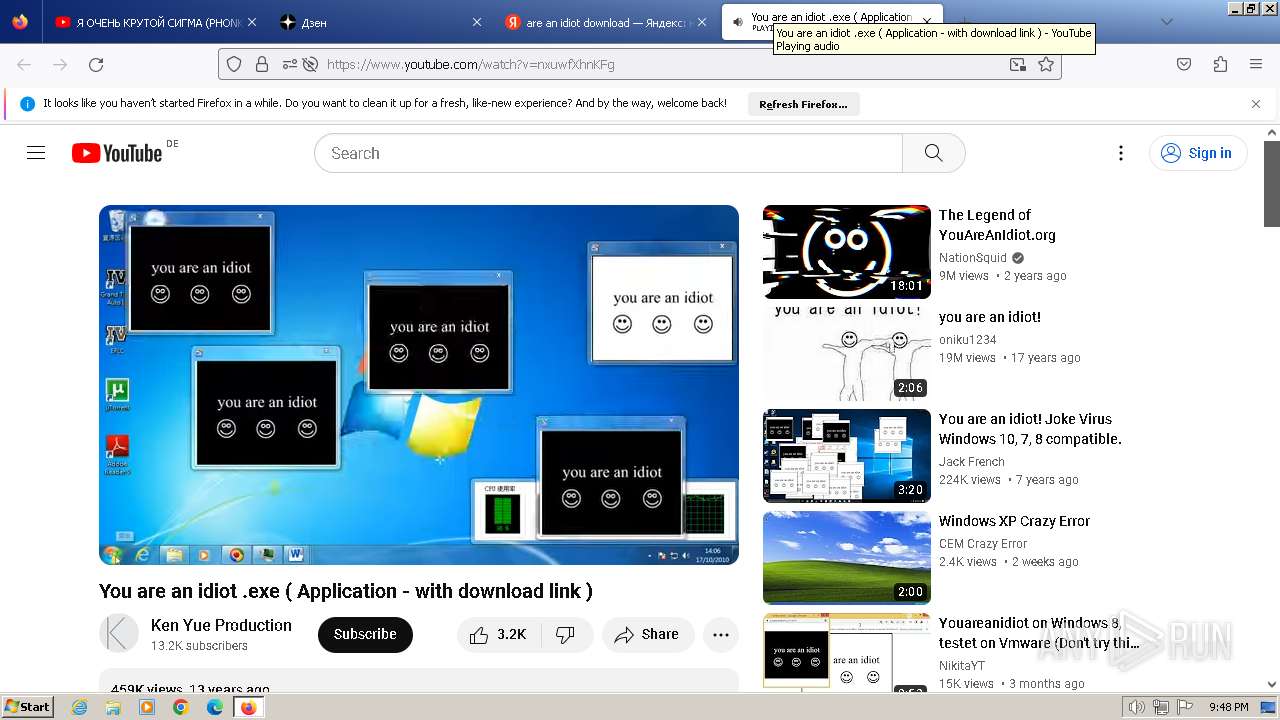Expand the list all tabs dropdown
Viewport: 1280px width, 720px height.
[1166, 21]
